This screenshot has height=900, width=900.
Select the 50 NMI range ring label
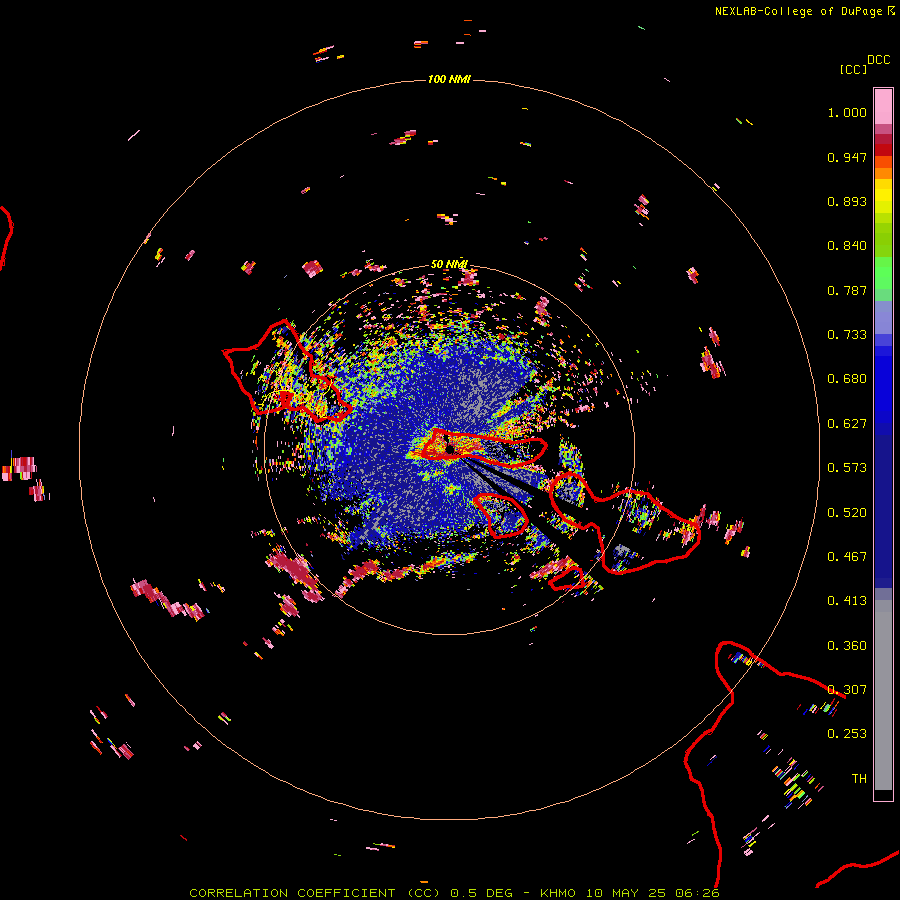coord(449,264)
